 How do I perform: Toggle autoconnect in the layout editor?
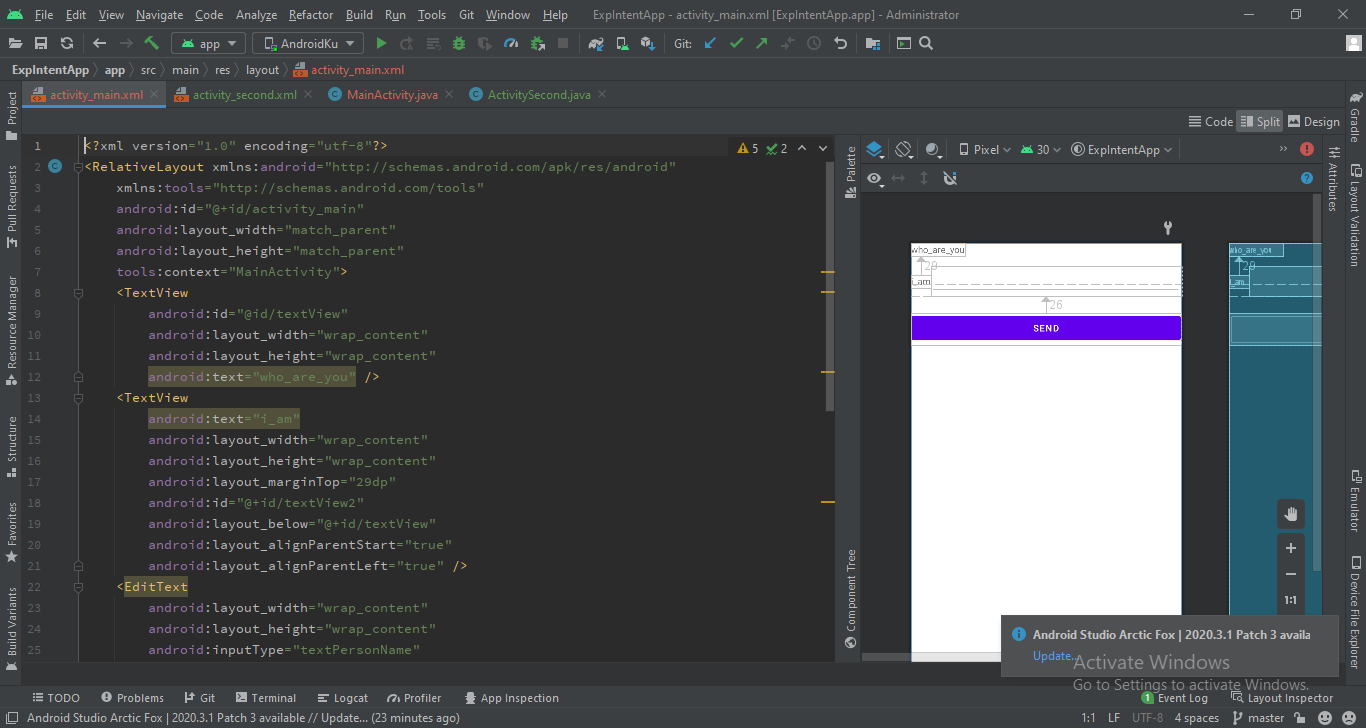click(x=949, y=177)
